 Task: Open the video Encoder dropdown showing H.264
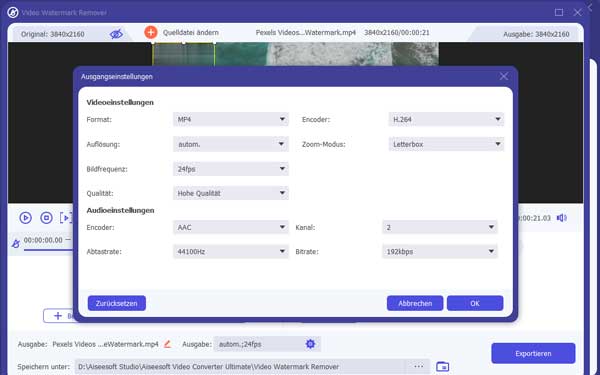pos(446,119)
